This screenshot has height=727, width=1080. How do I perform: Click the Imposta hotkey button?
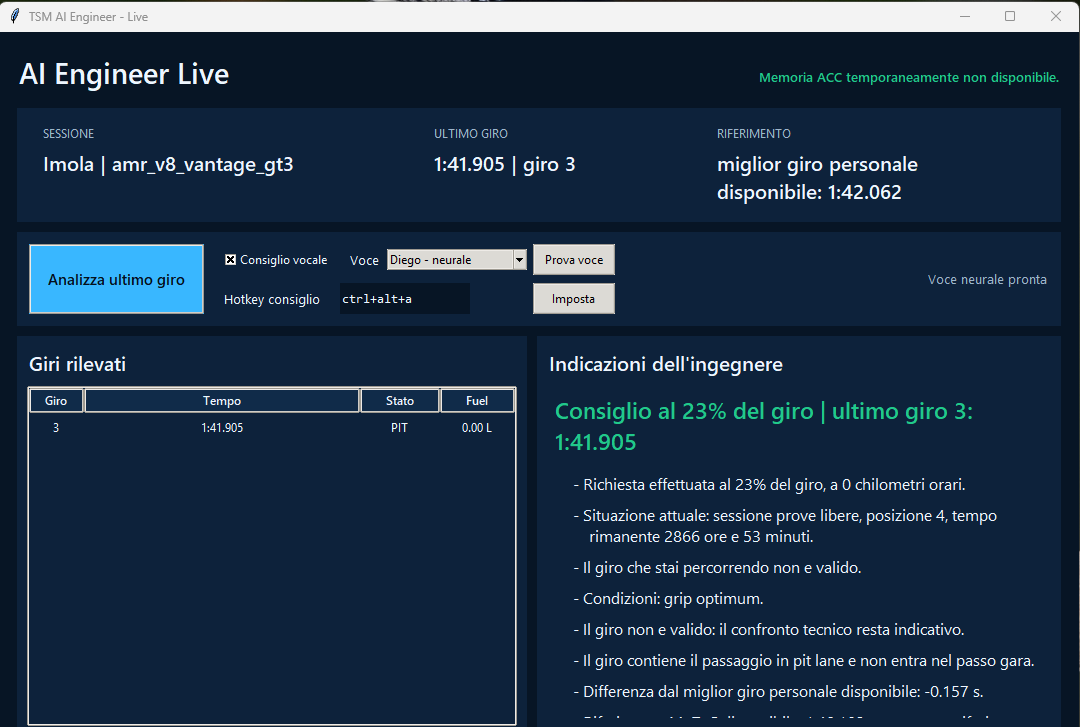pos(574,299)
